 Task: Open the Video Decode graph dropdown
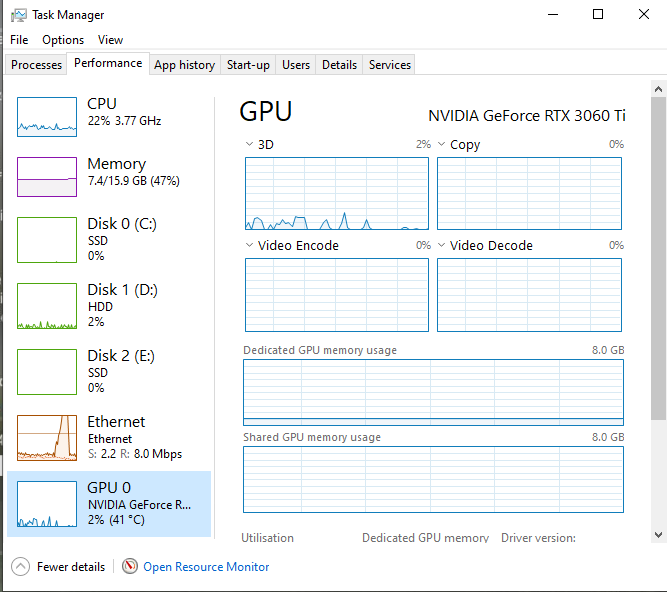pyautogui.click(x=442, y=246)
